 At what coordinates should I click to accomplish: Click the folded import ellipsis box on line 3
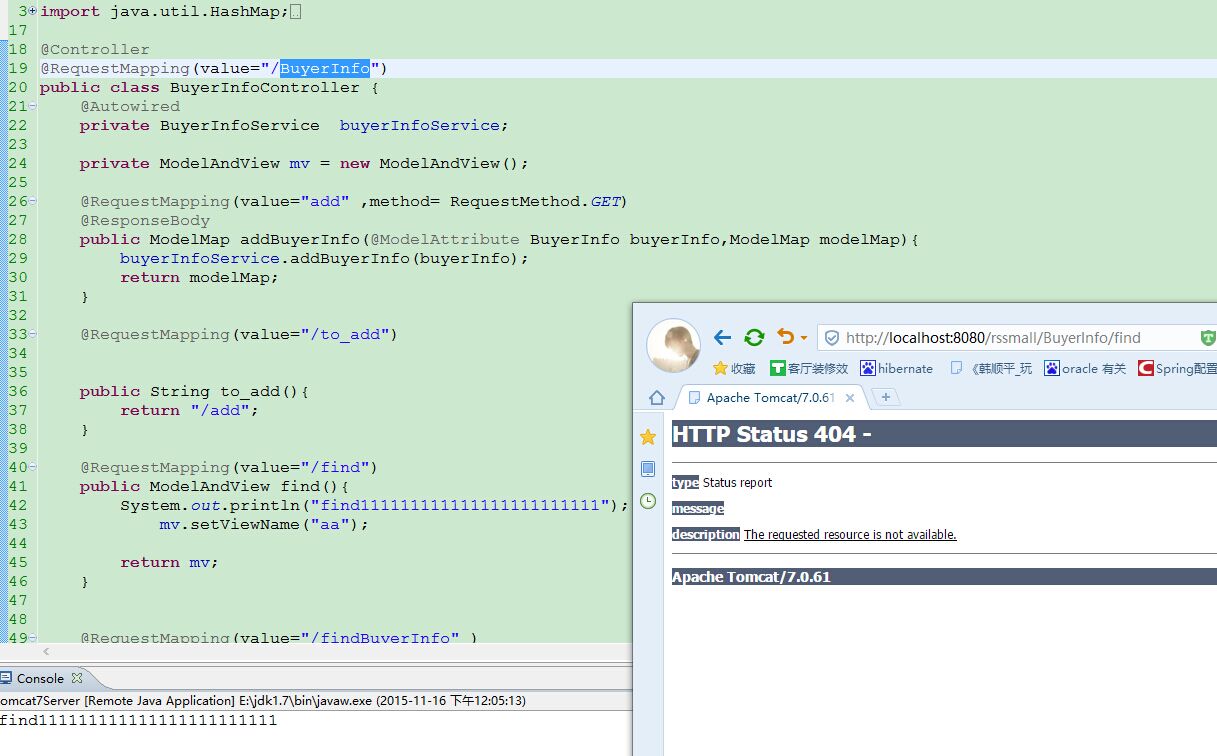coord(295,12)
